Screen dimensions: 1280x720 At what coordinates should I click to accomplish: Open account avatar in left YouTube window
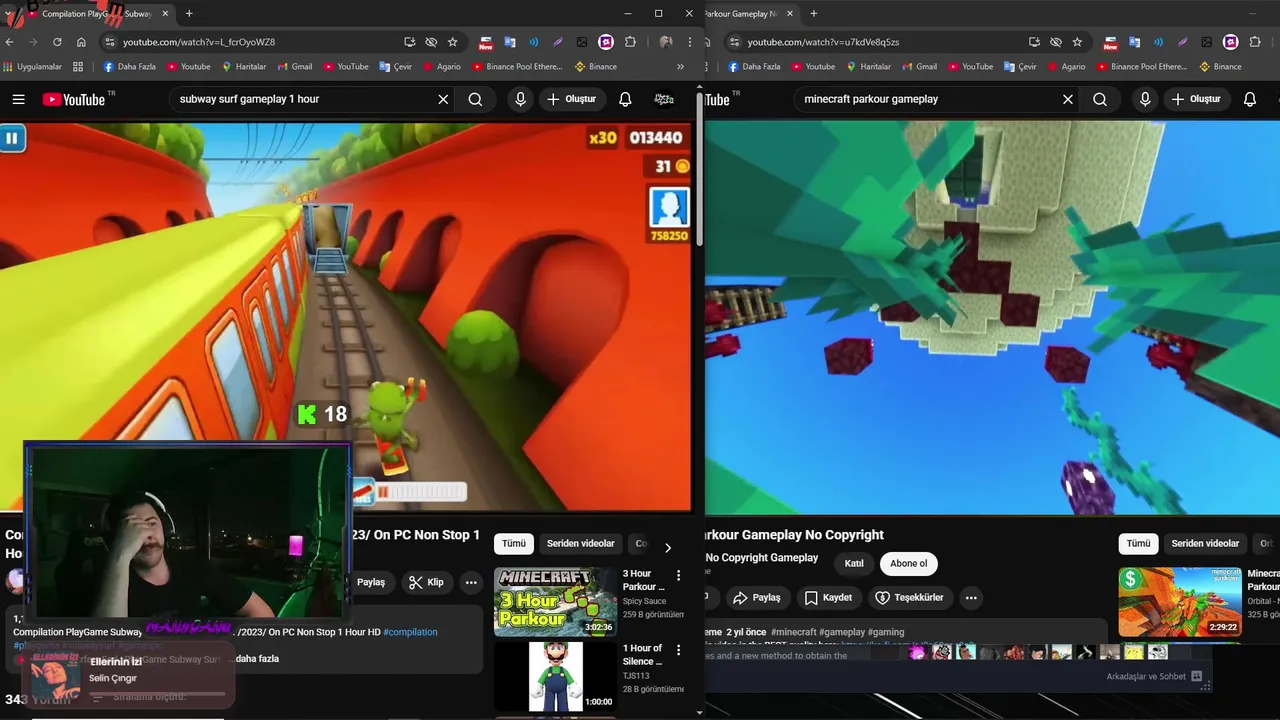click(x=664, y=99)
